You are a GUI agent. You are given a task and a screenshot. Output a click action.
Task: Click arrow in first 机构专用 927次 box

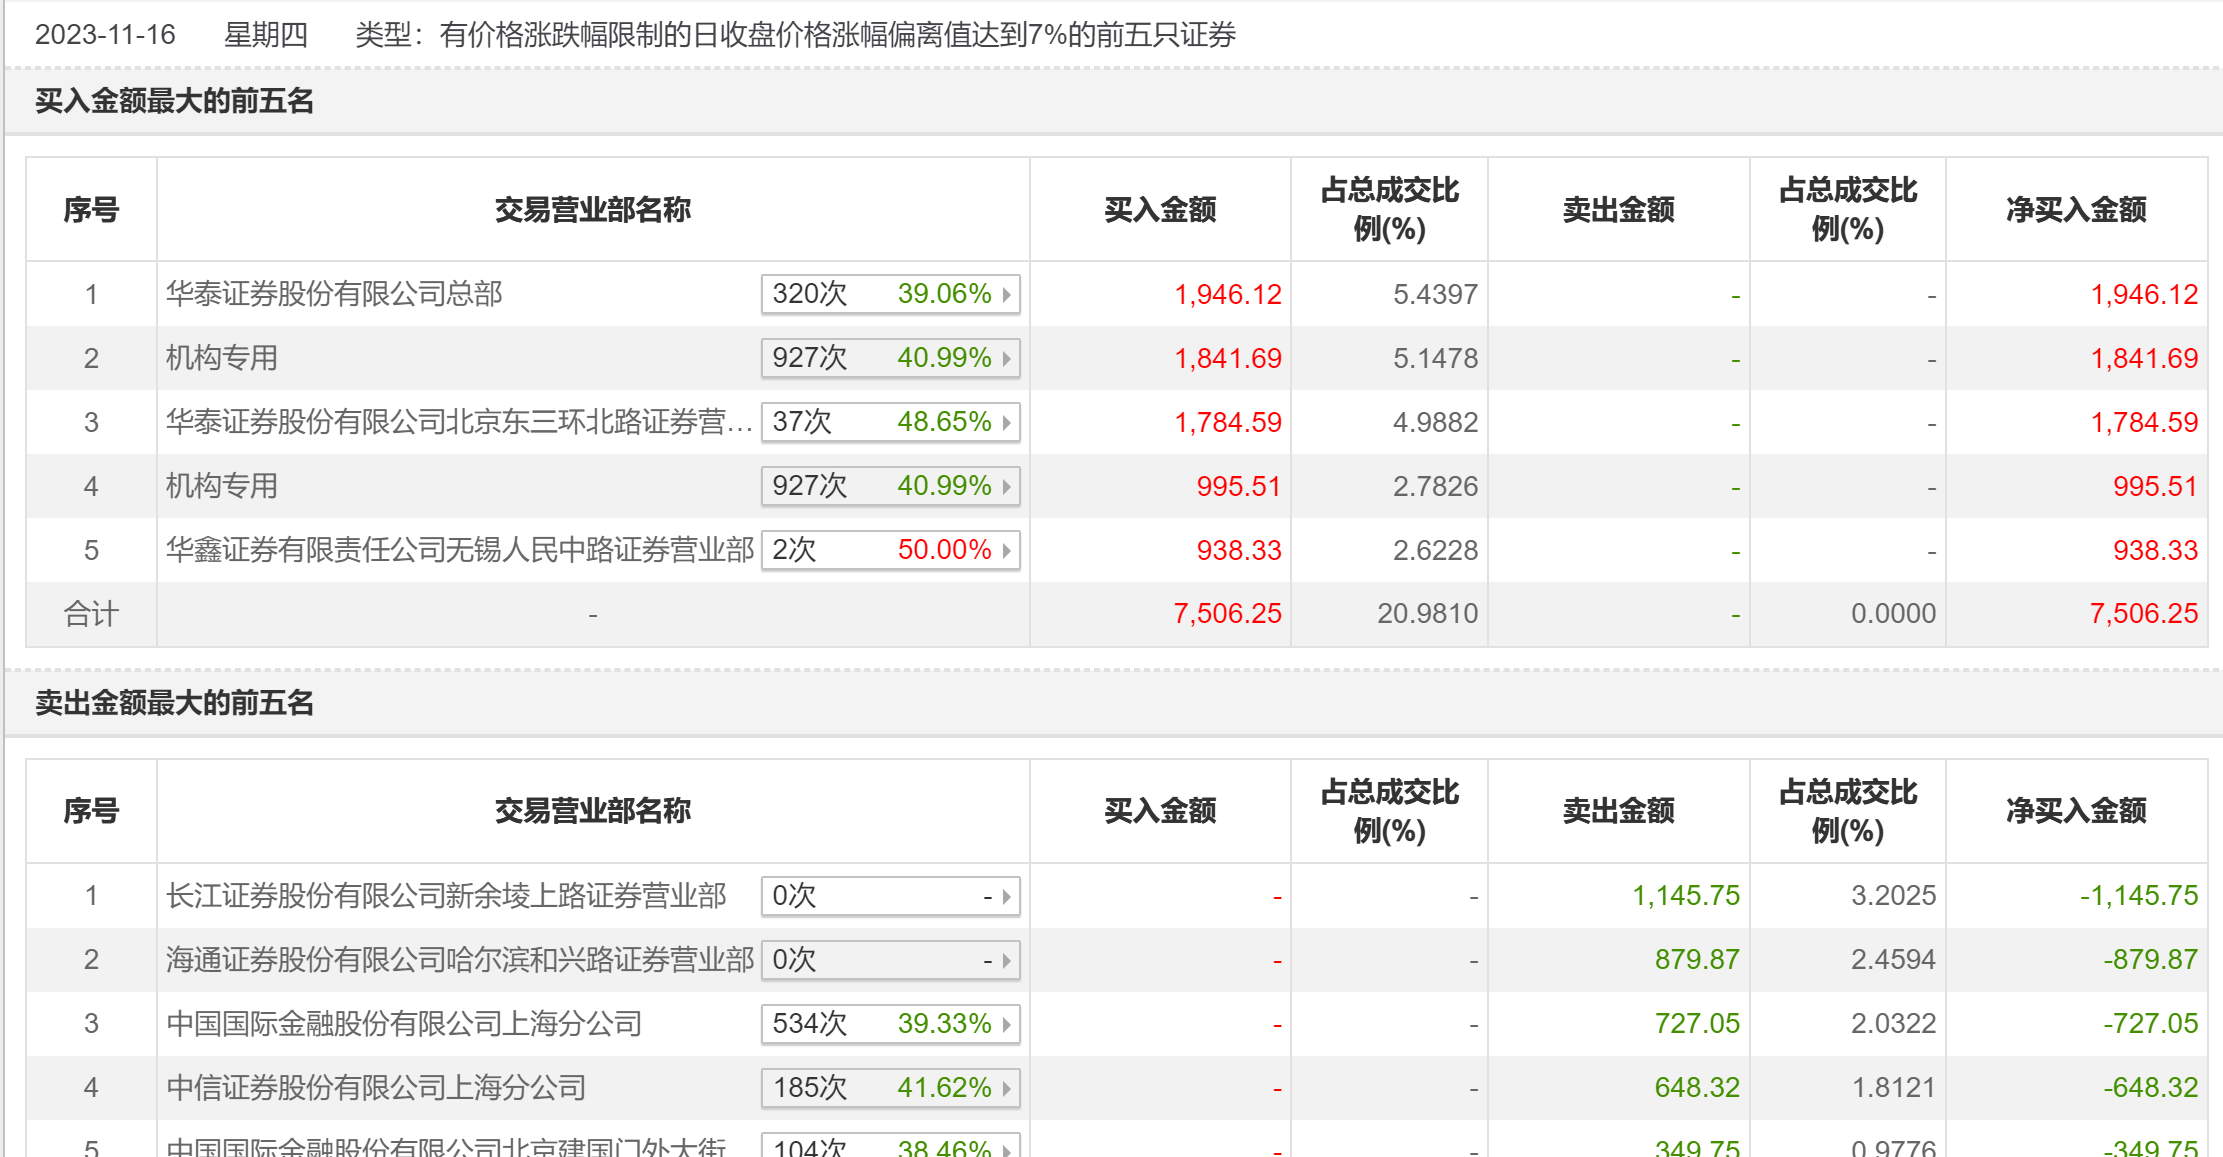1007,358
